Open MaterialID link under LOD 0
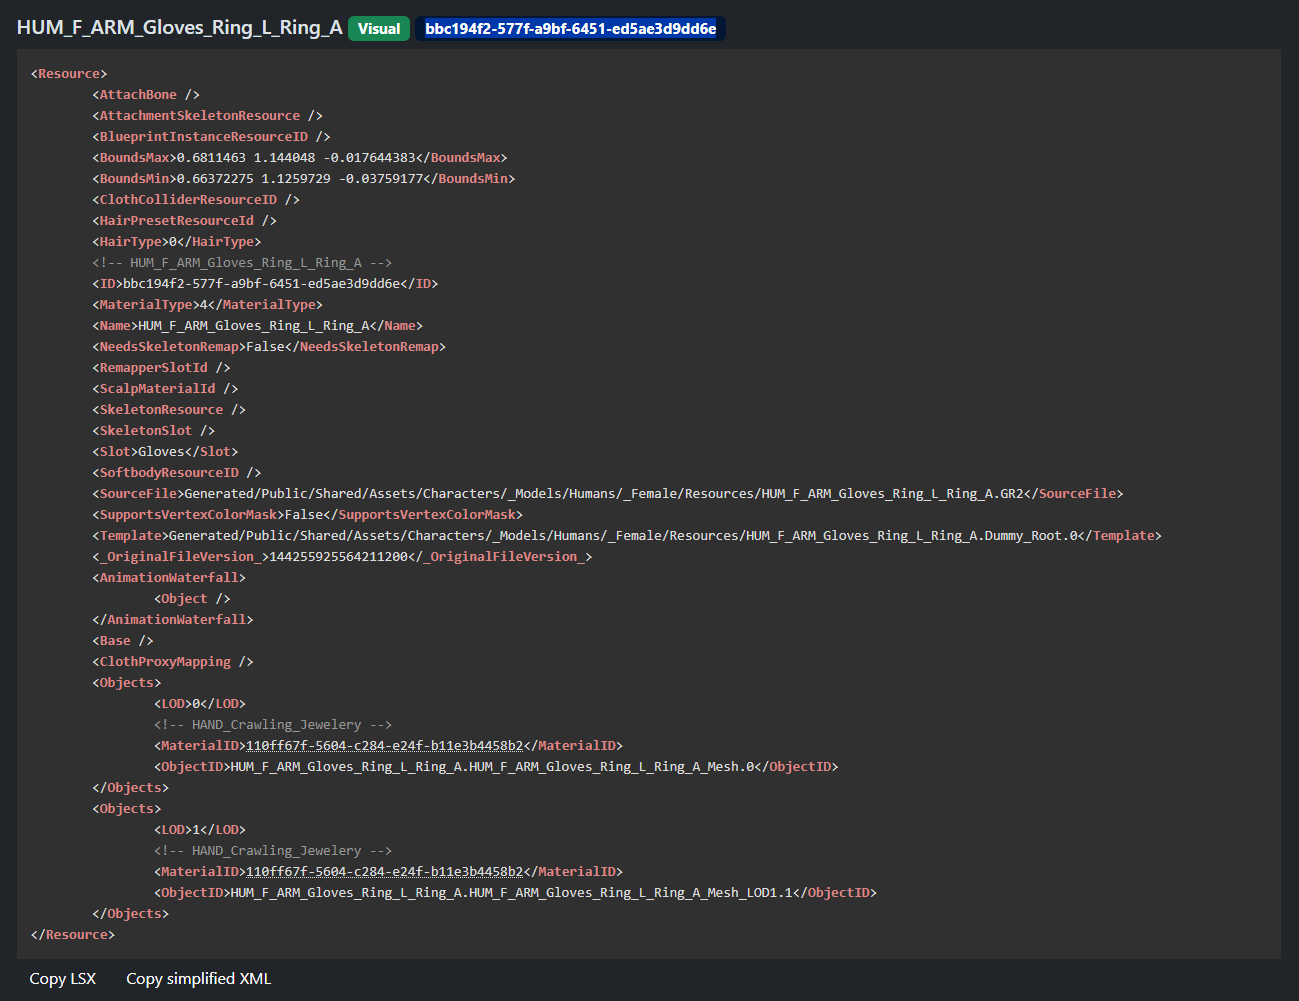The image size is (1299, 1001). pos(384,745)
